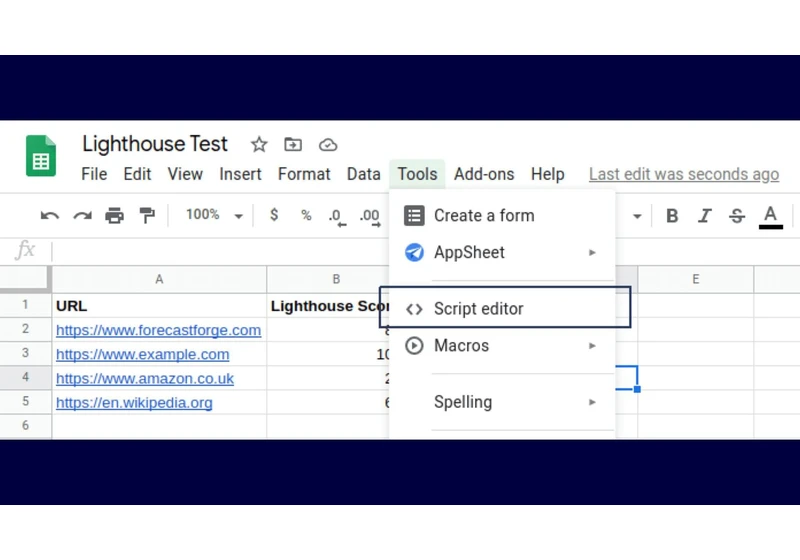Select column E header
Screen dimensions: 800x560
click(695, 279)
